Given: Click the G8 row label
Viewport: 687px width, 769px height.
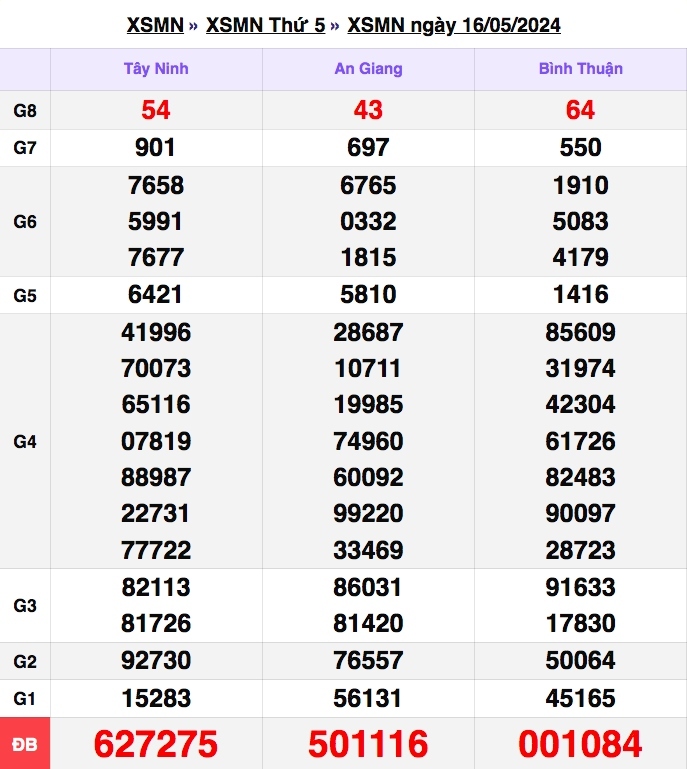Looking at the screenshot, I should [25, 110].
